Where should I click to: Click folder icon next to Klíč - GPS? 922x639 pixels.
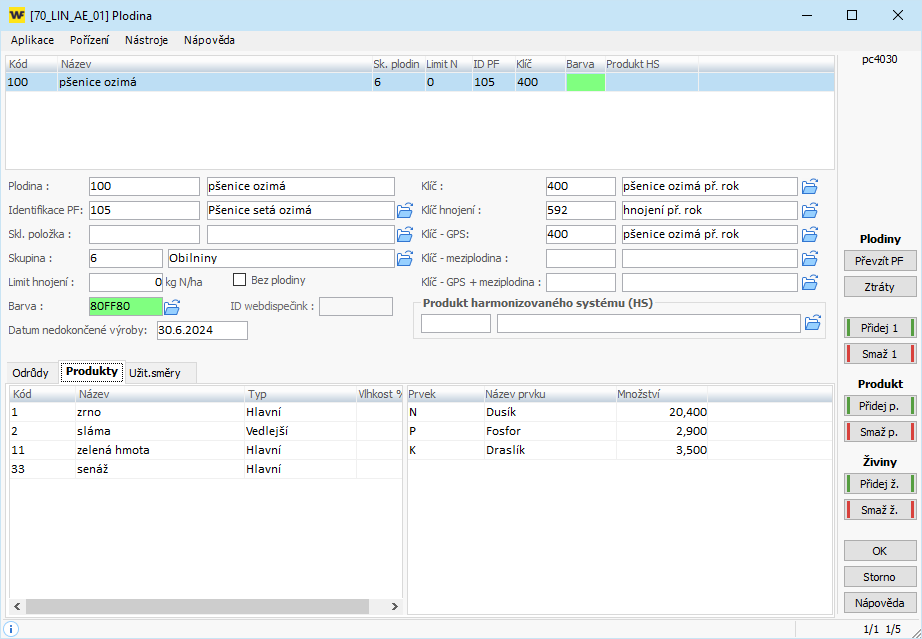pyautogui.click(x=810, y=234)
